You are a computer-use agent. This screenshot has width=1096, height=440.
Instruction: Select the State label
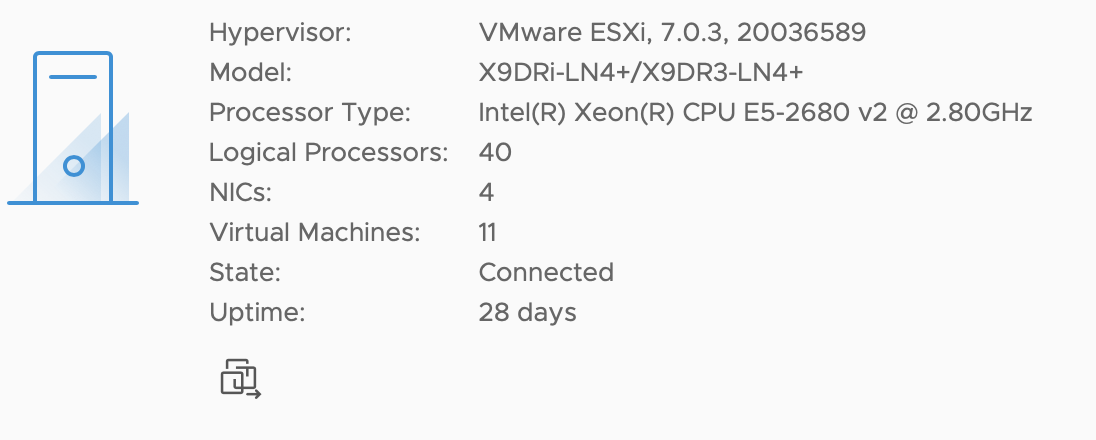tap(245, 271)
